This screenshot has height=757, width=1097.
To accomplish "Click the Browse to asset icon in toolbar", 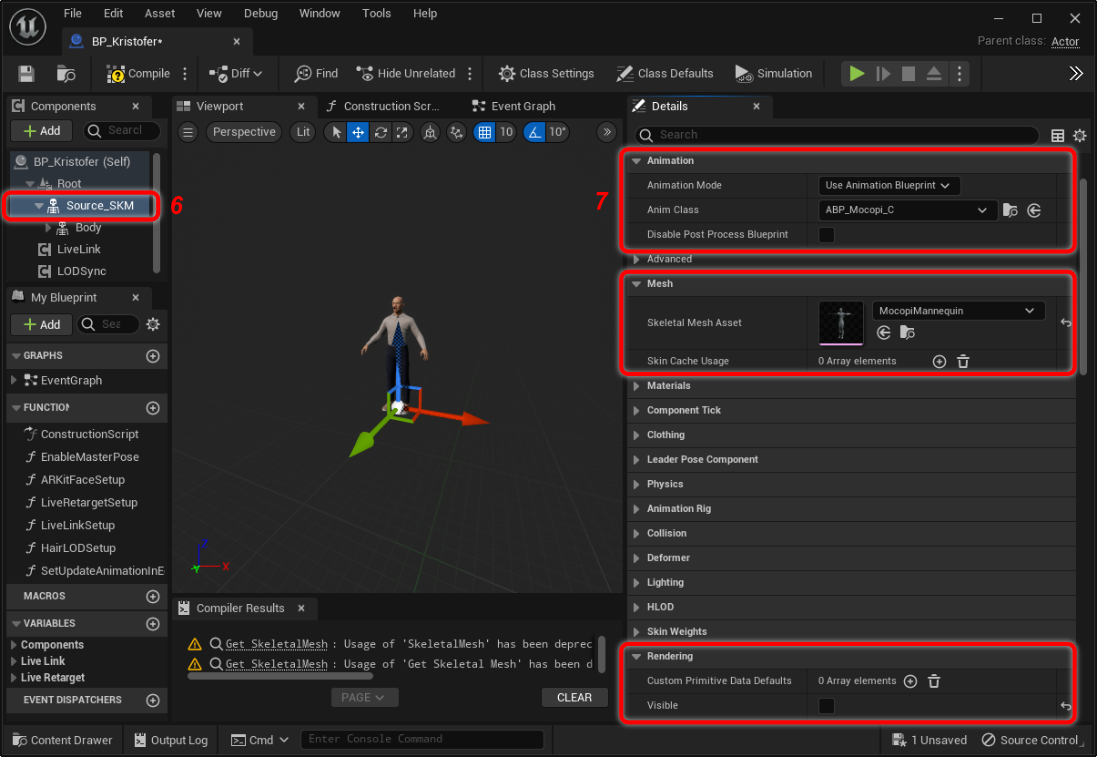I will click(x=66, y=74).
